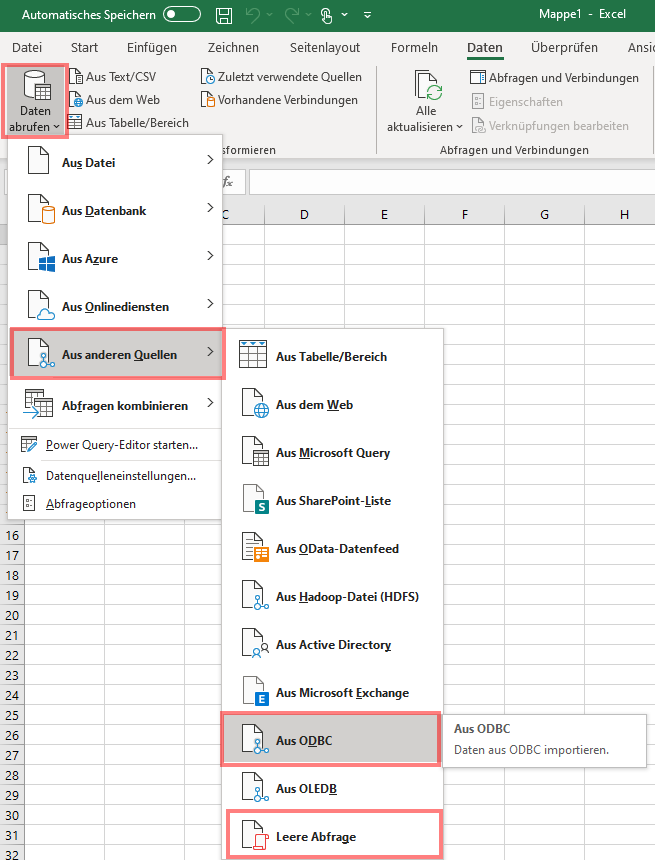Click the Alle aktualisieren refresh icon
Viewport: 655px width, 860px height.
(x=426, y=86)
